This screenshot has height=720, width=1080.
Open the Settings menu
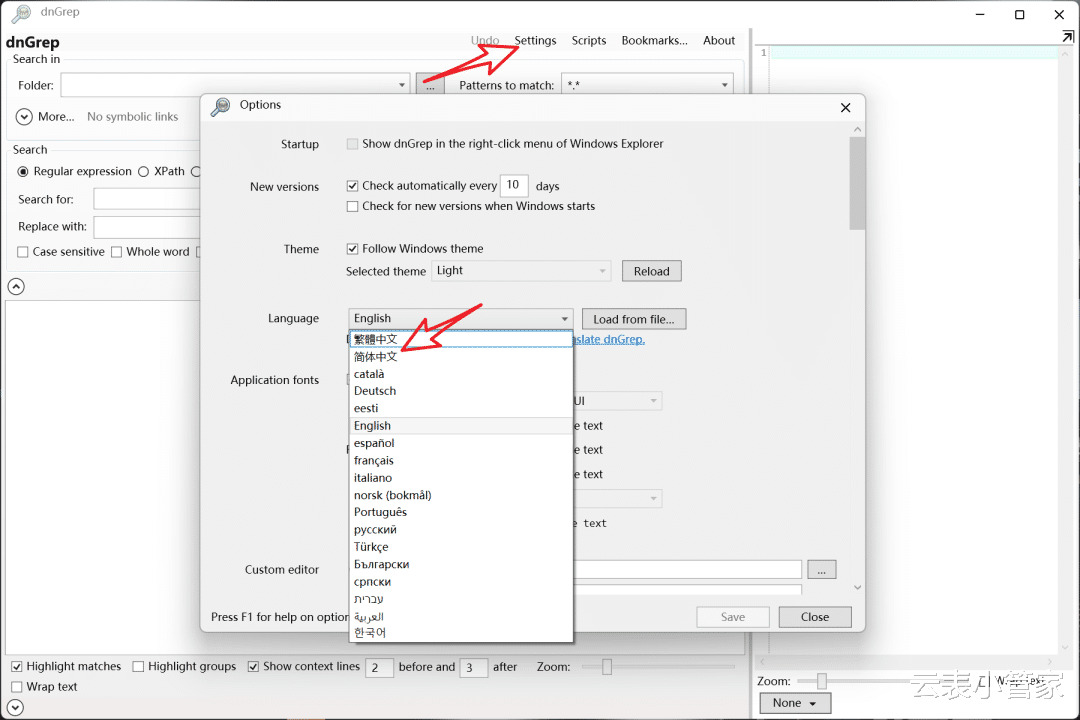coord(535,41)
